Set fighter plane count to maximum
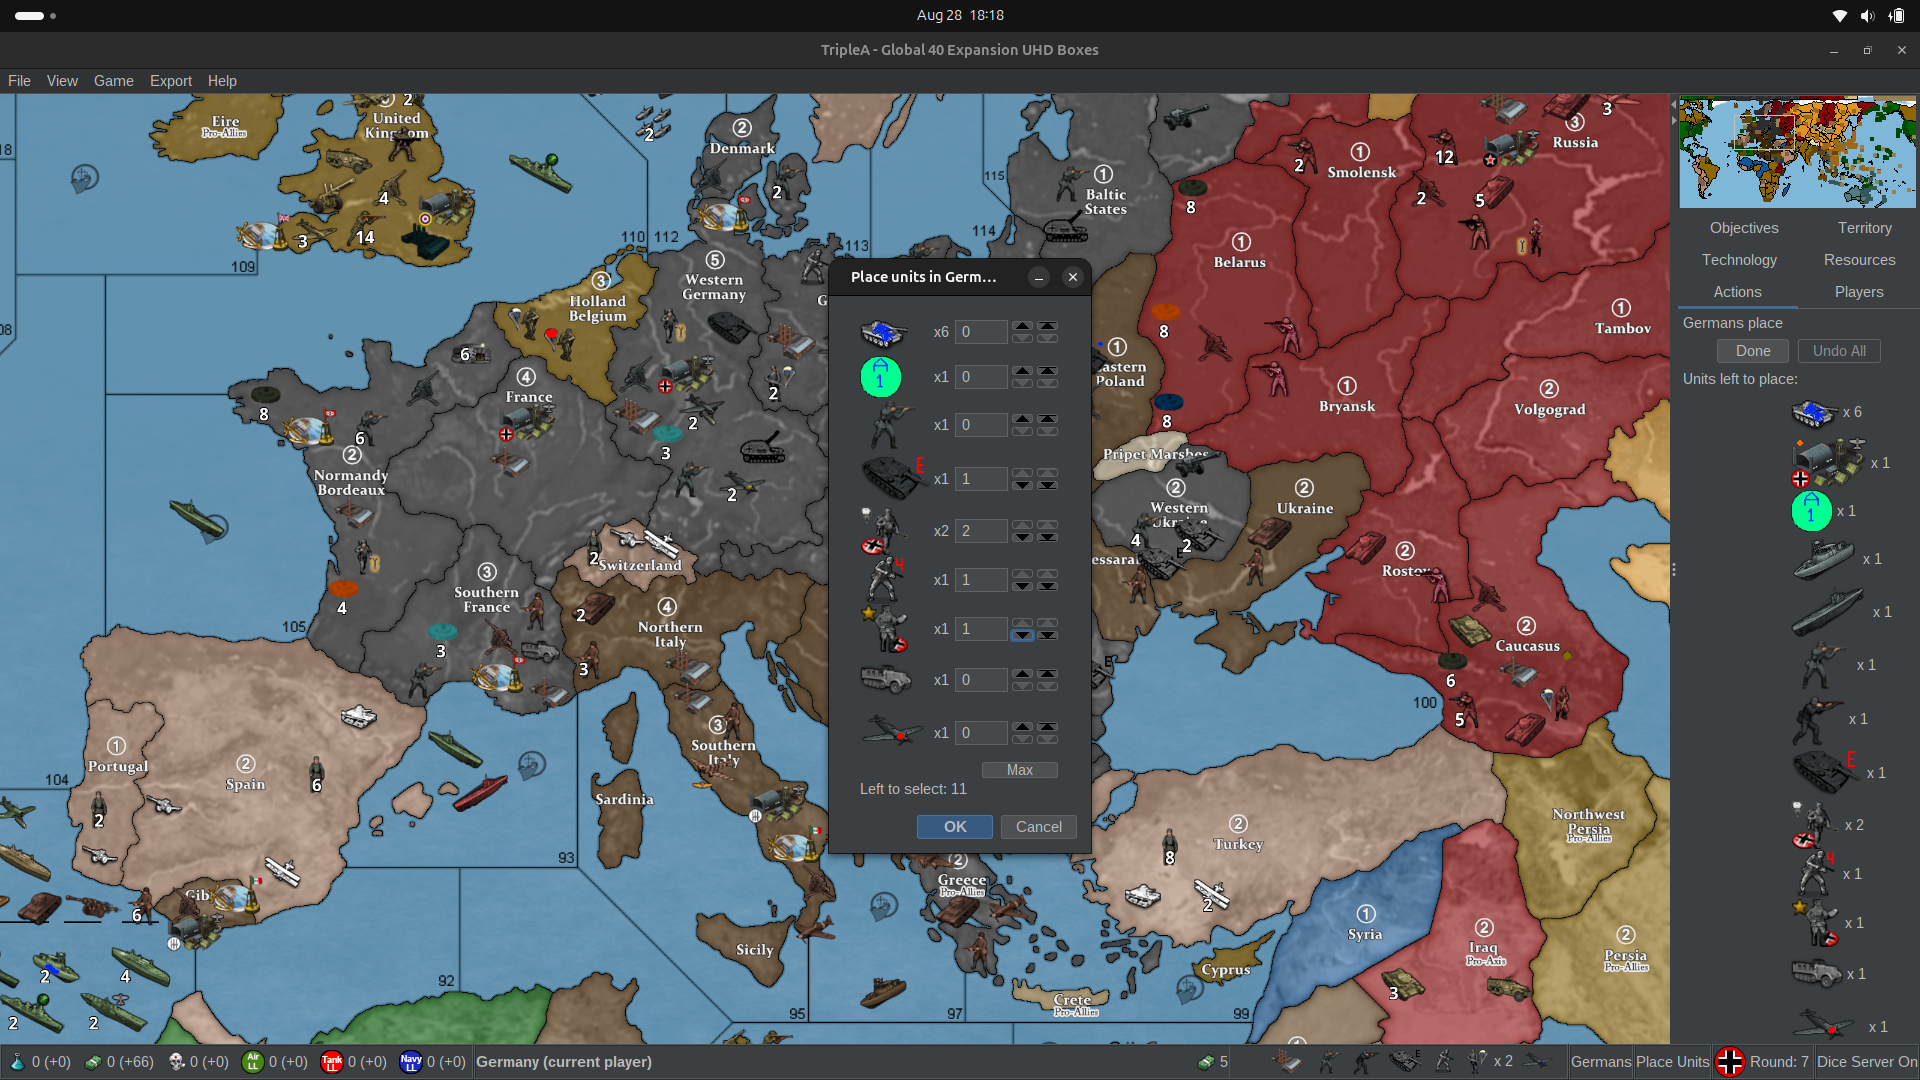This screenshot has width=1920, height=1080. pyautogui.click(x=1047, y=727)
